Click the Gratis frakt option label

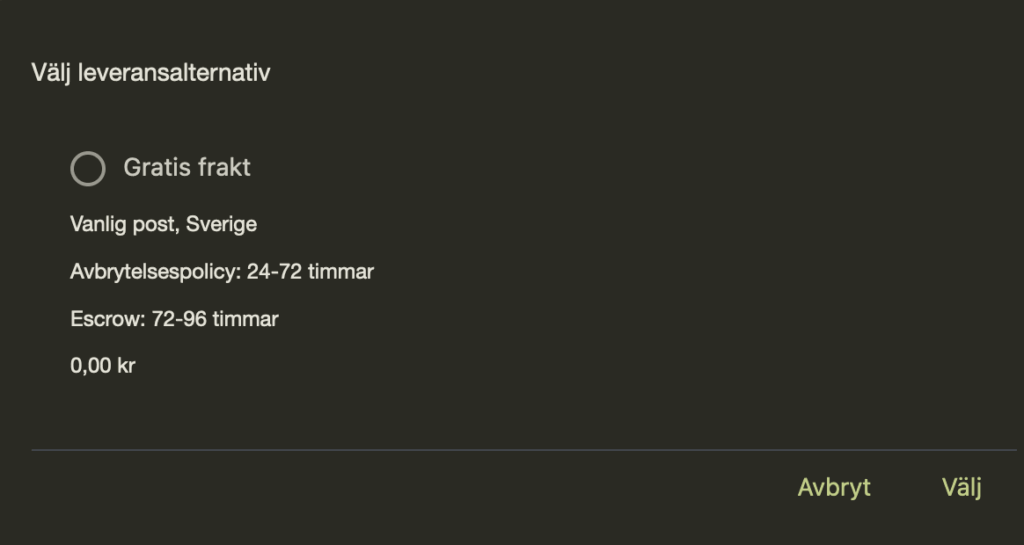187,168
